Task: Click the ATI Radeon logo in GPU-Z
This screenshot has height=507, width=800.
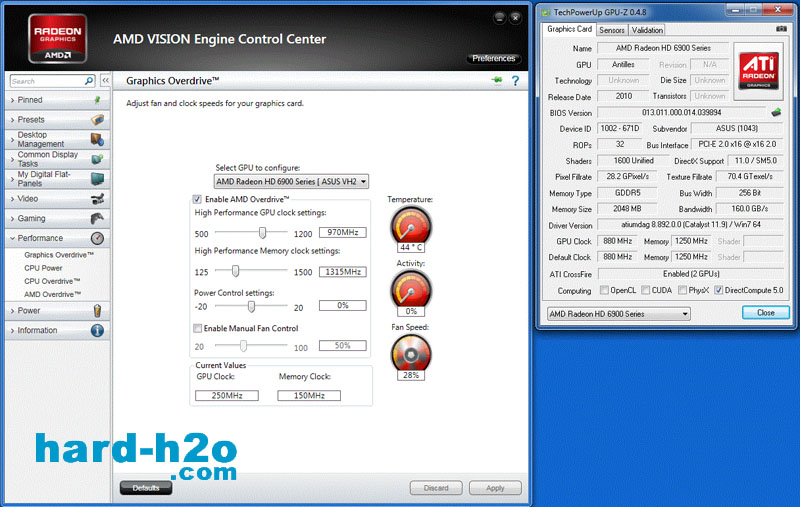Action: (x=759, y=71)
